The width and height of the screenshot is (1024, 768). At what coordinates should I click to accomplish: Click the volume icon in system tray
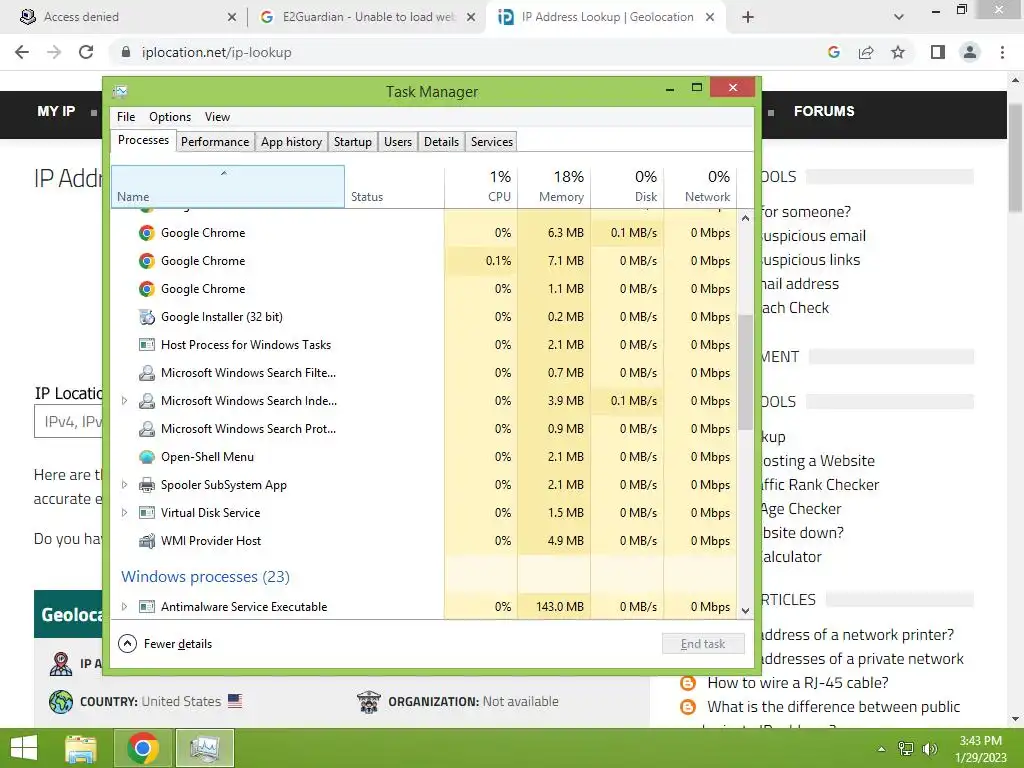pyautogui.click(x=930, y=749)
